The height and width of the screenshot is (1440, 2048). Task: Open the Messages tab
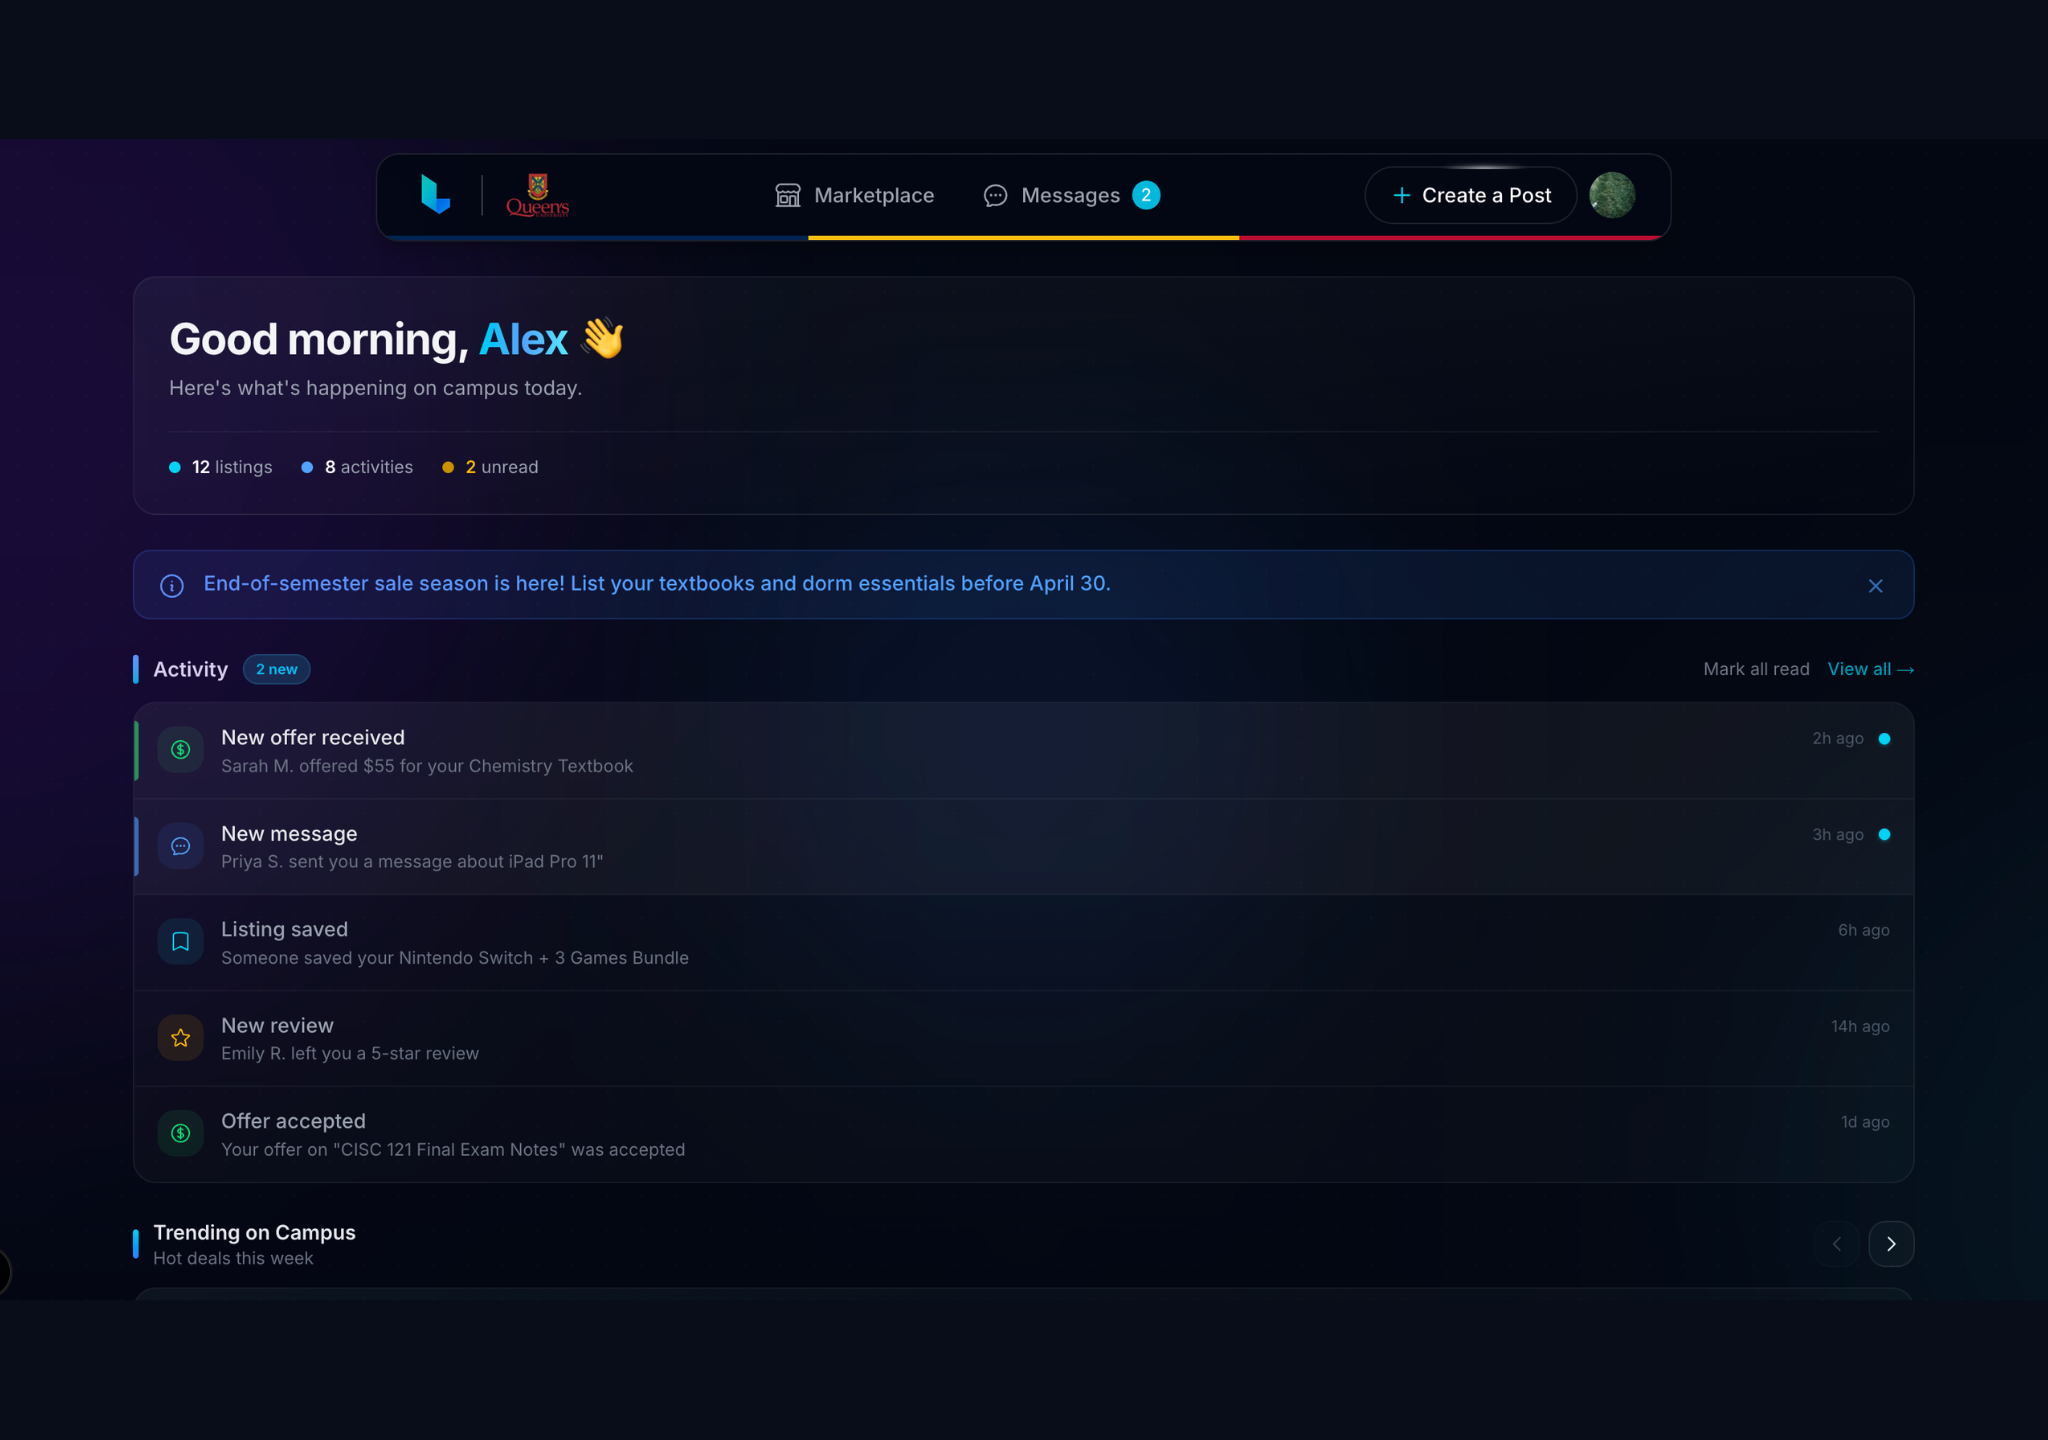1070,196
